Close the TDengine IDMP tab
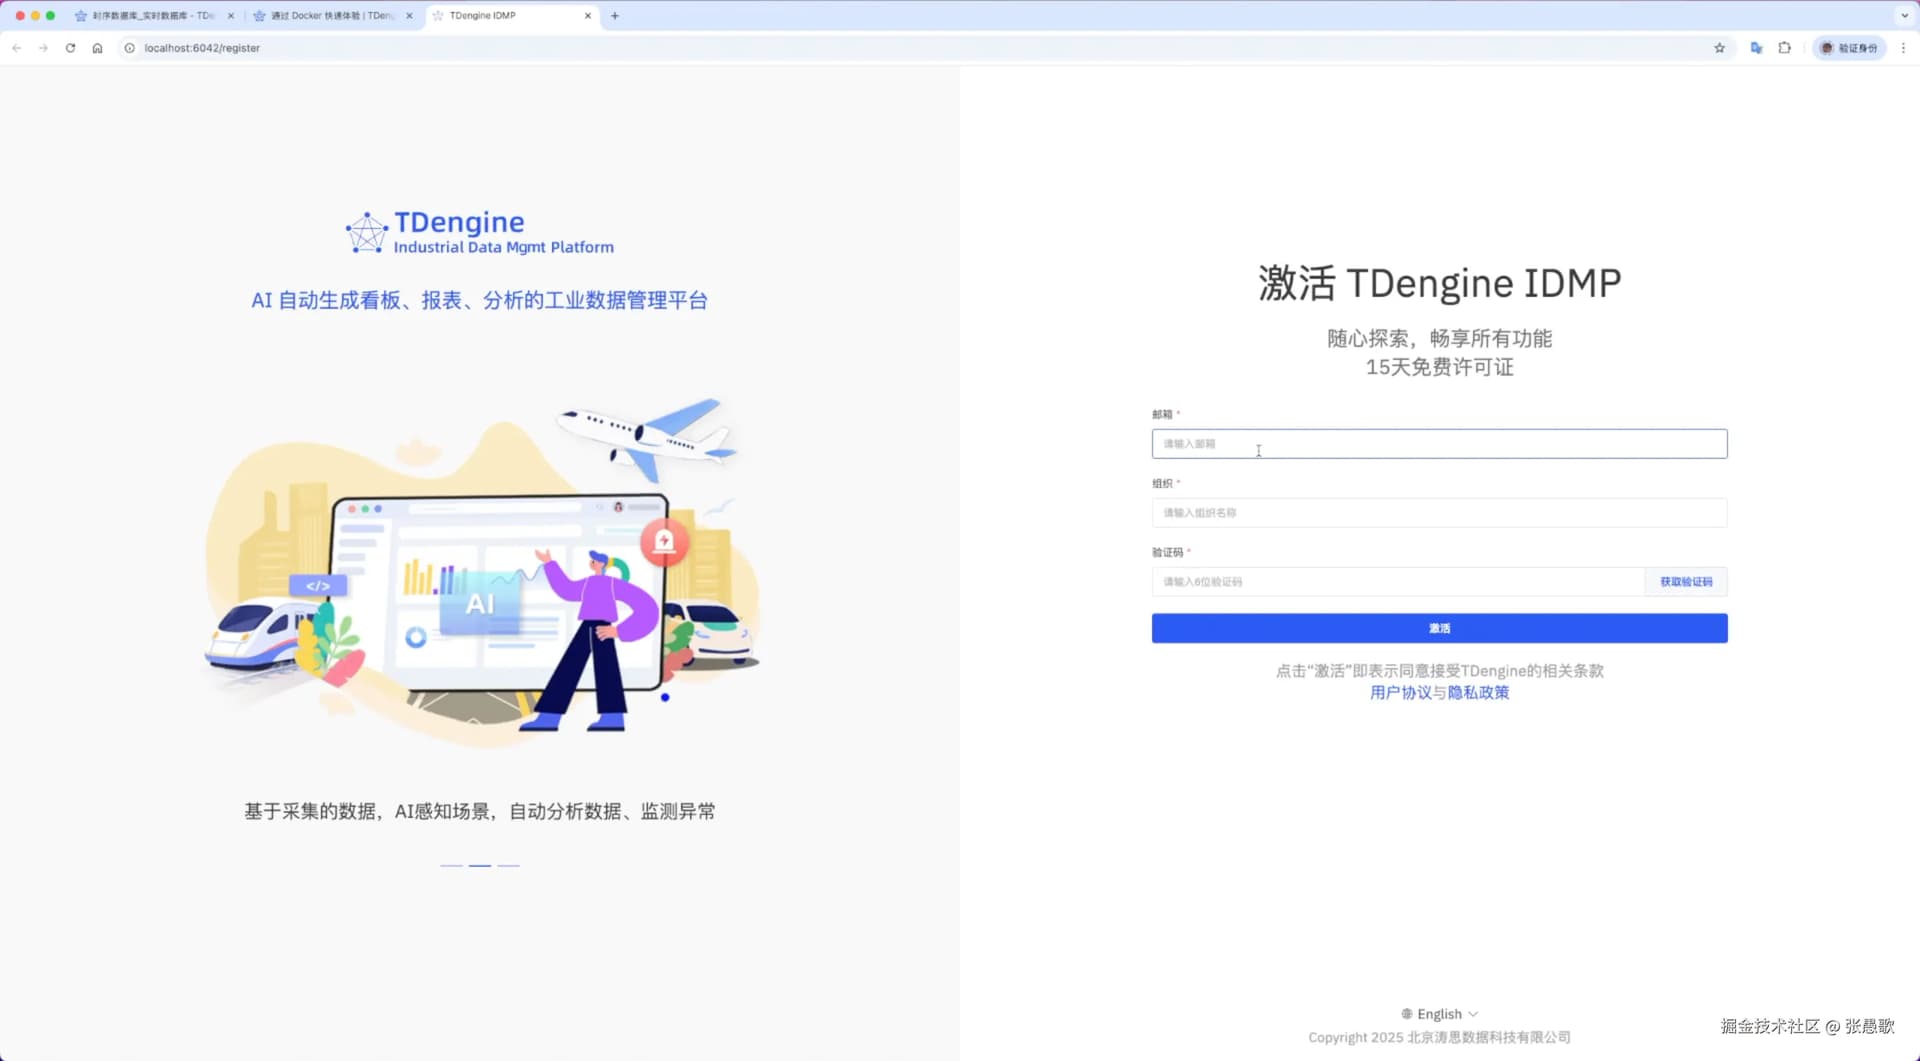The height and width of the screenshot is (1061, 1920). [588, 16]
